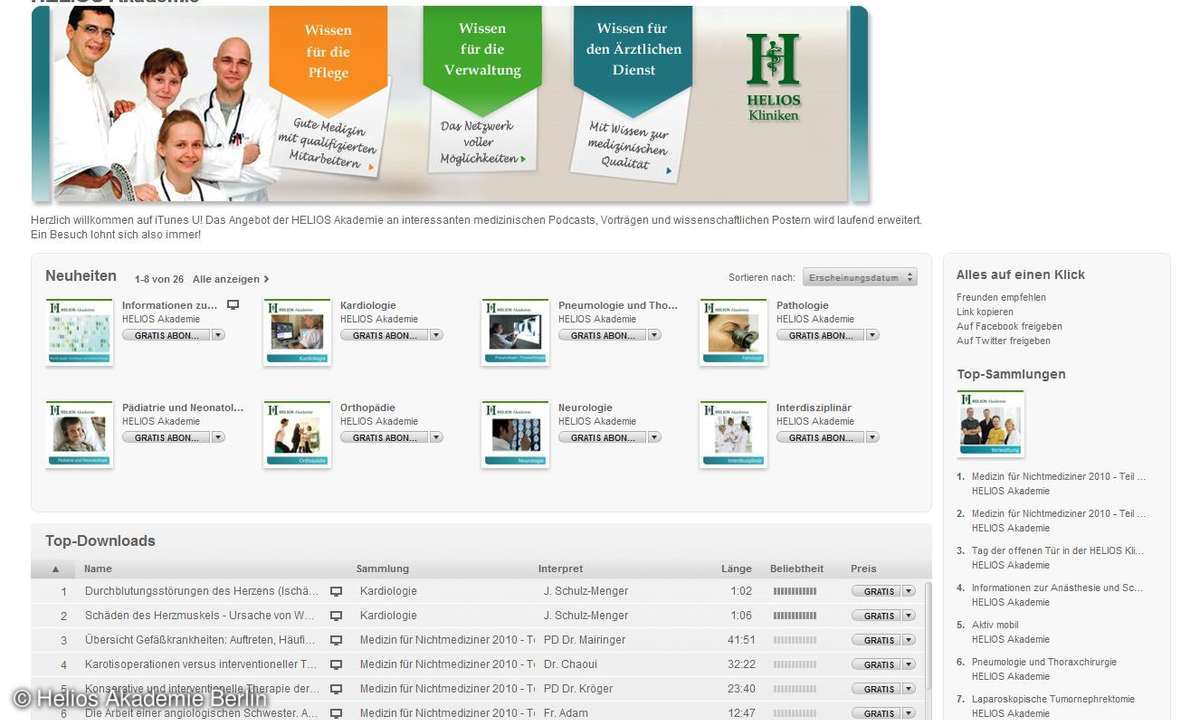Open the Orthopädie collection cover
1200x720 pixels.
297,434
